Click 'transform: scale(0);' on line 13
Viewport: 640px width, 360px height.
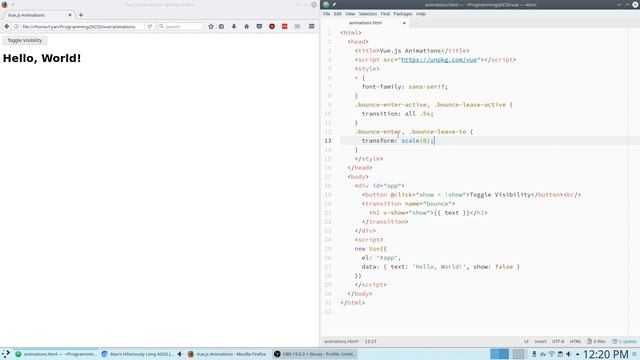point(398,141)
